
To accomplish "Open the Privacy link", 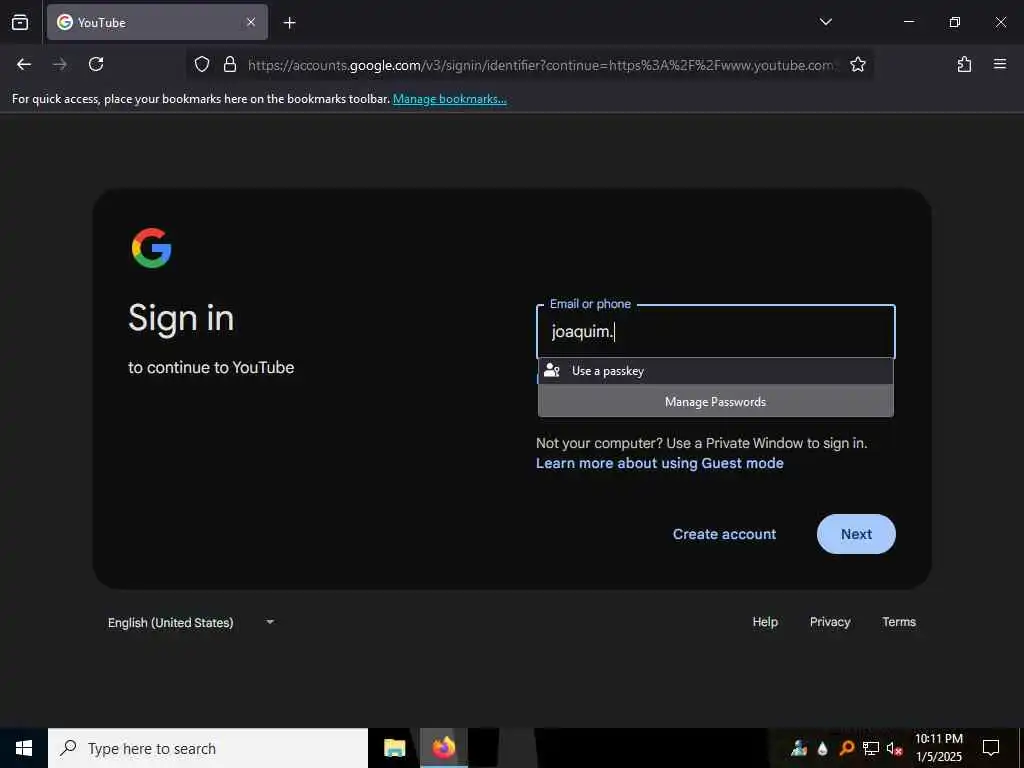I will point(830,622).
